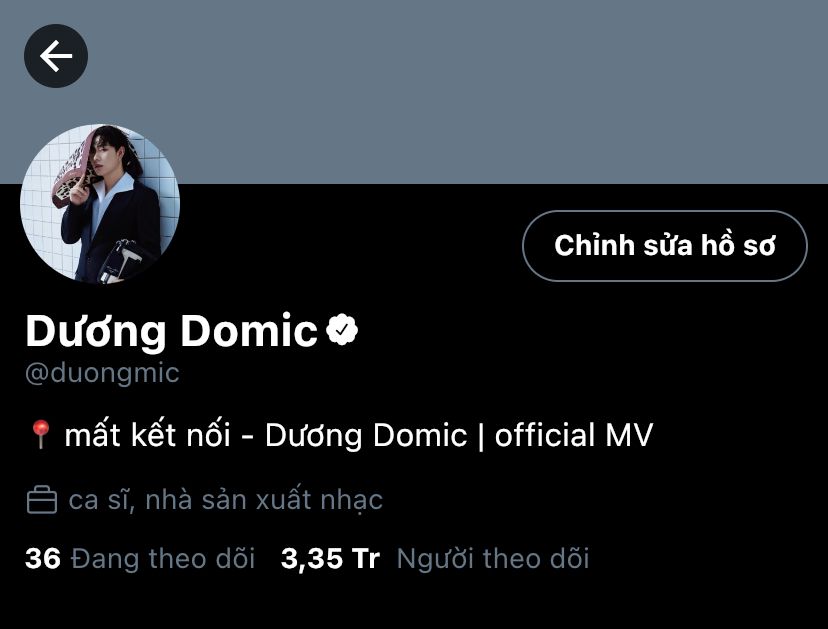Open the "Người theo dõi" followers list

click(493, 558)
